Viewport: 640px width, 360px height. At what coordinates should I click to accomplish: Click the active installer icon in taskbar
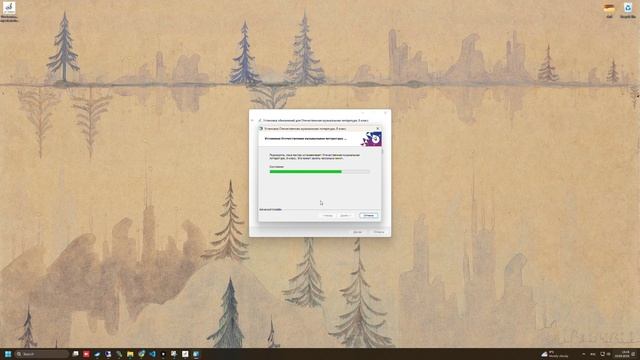click(x=196, y=354)
